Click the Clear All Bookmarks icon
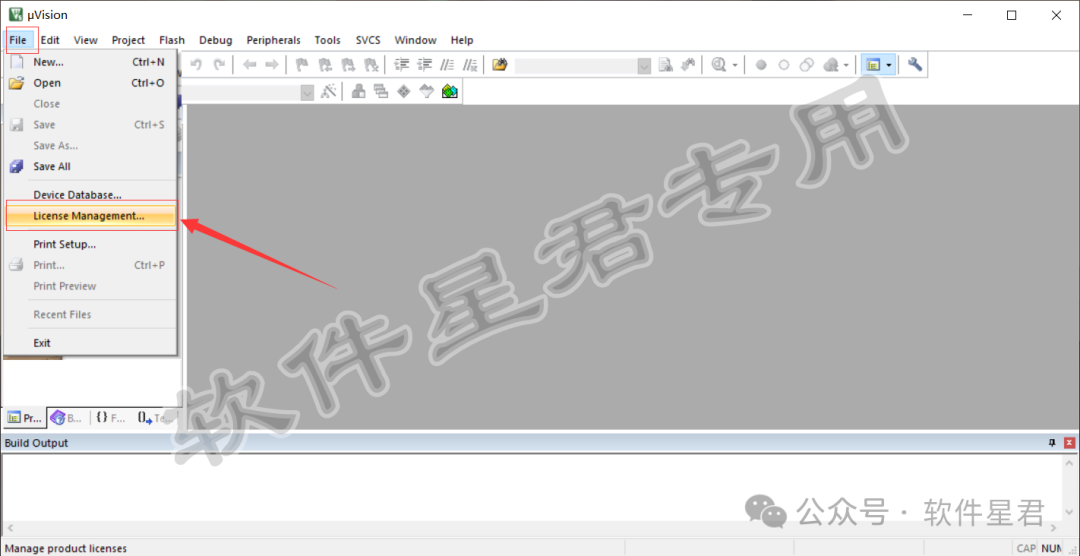Screen dimensions: 1080x556 371,65
